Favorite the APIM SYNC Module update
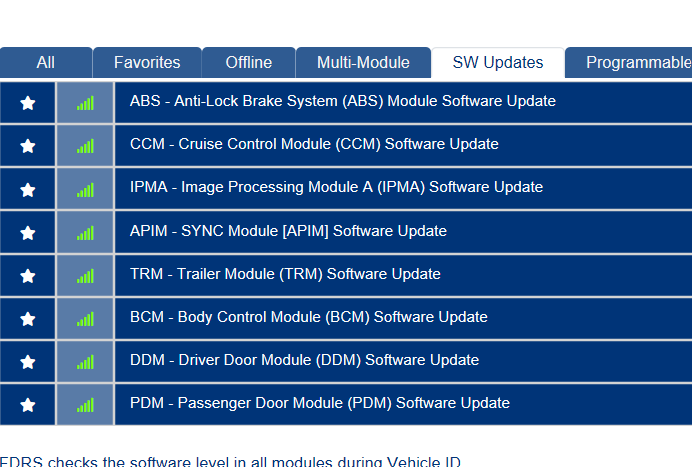 [28, 232]
